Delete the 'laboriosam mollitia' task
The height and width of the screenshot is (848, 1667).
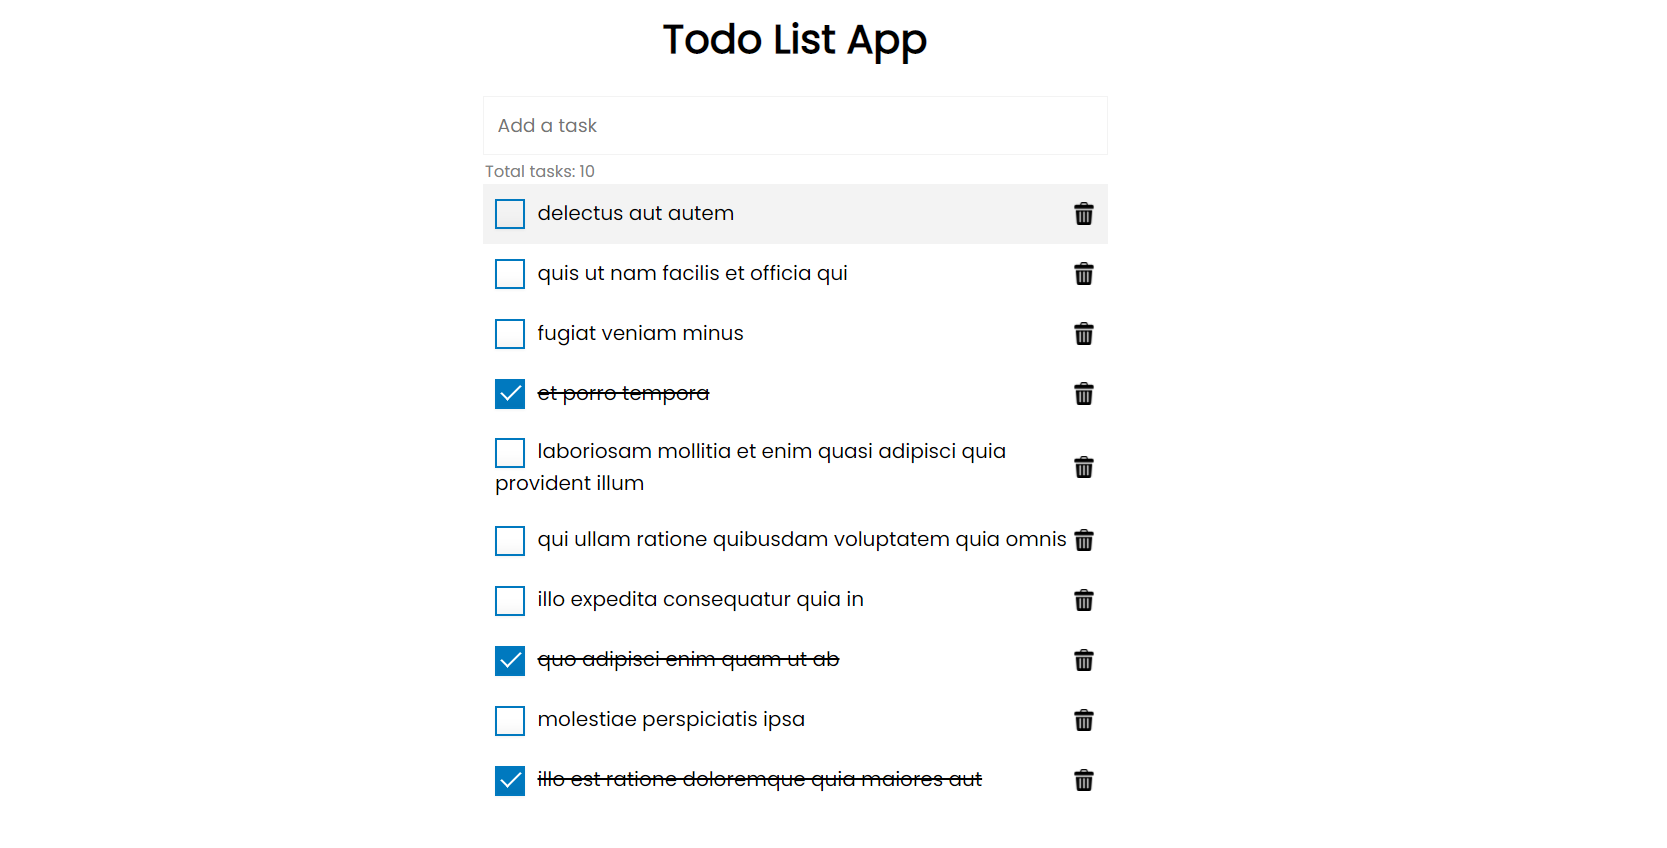tap(1083, 467)
